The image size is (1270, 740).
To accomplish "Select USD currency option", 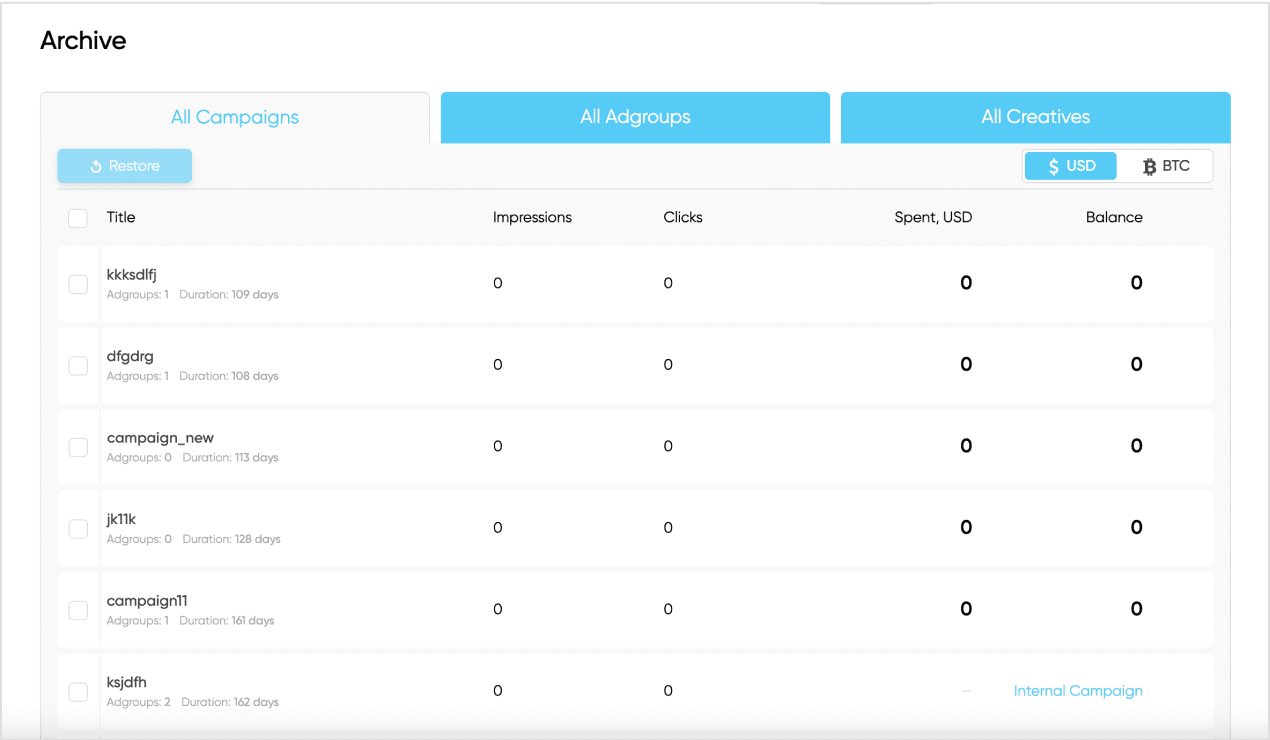I will (1071, 166).
